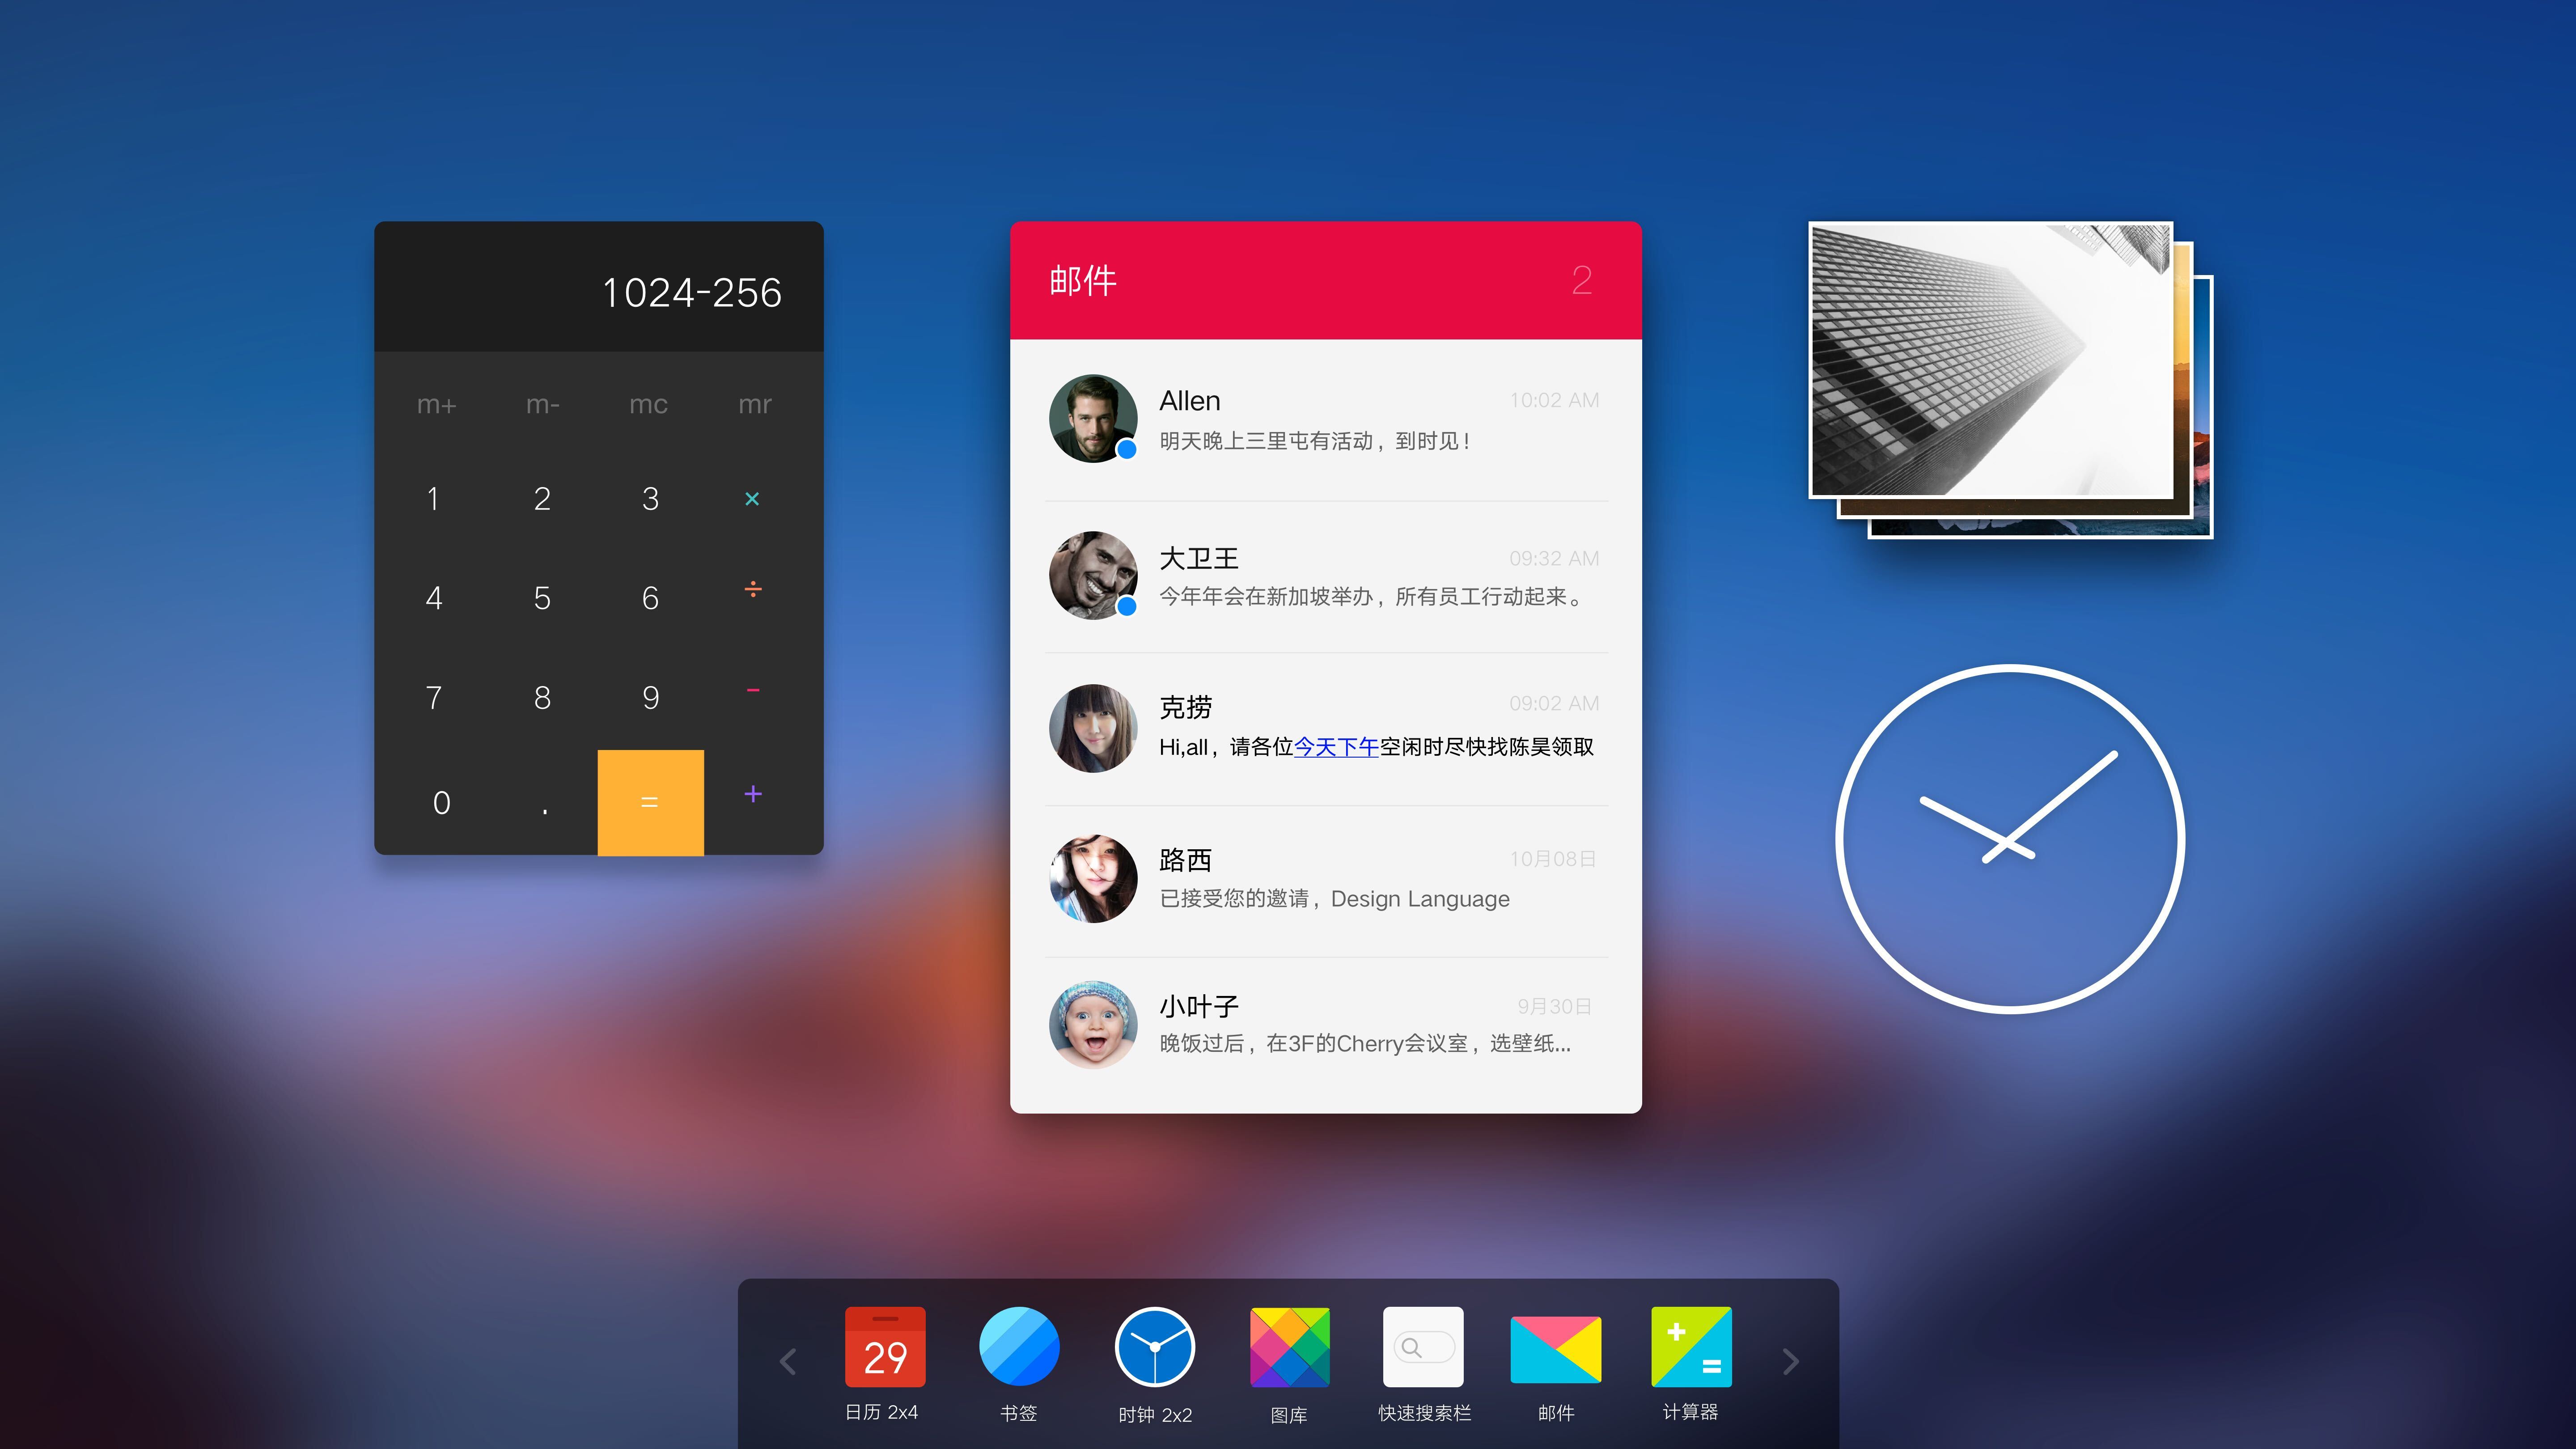Click message text 已接受您的邀请 Design Language
The width and height of the screenshot is (2576, 1449).
1334,899
